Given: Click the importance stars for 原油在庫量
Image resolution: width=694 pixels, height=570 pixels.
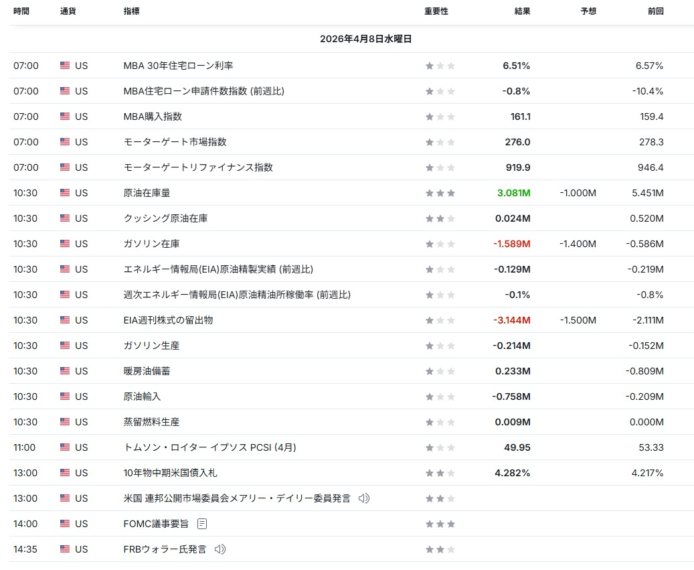Looking at the screenshot, I should 440,193.
